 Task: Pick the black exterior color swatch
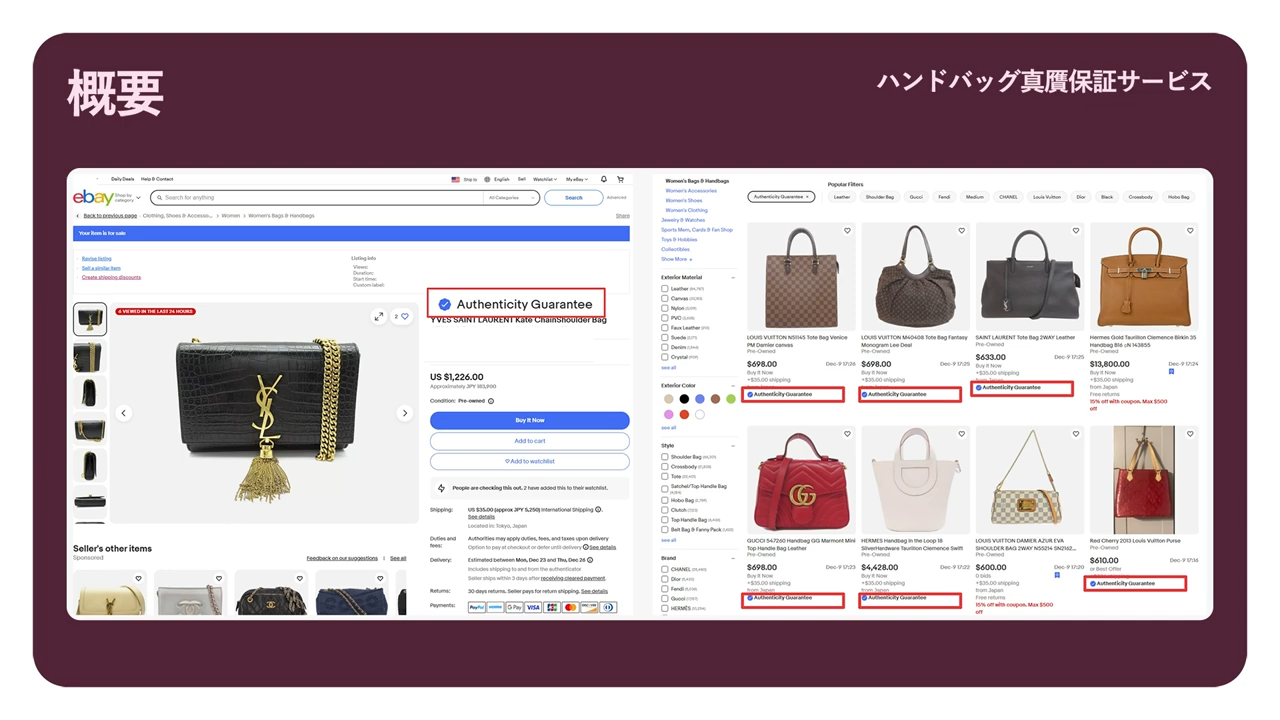pos(684,399)
